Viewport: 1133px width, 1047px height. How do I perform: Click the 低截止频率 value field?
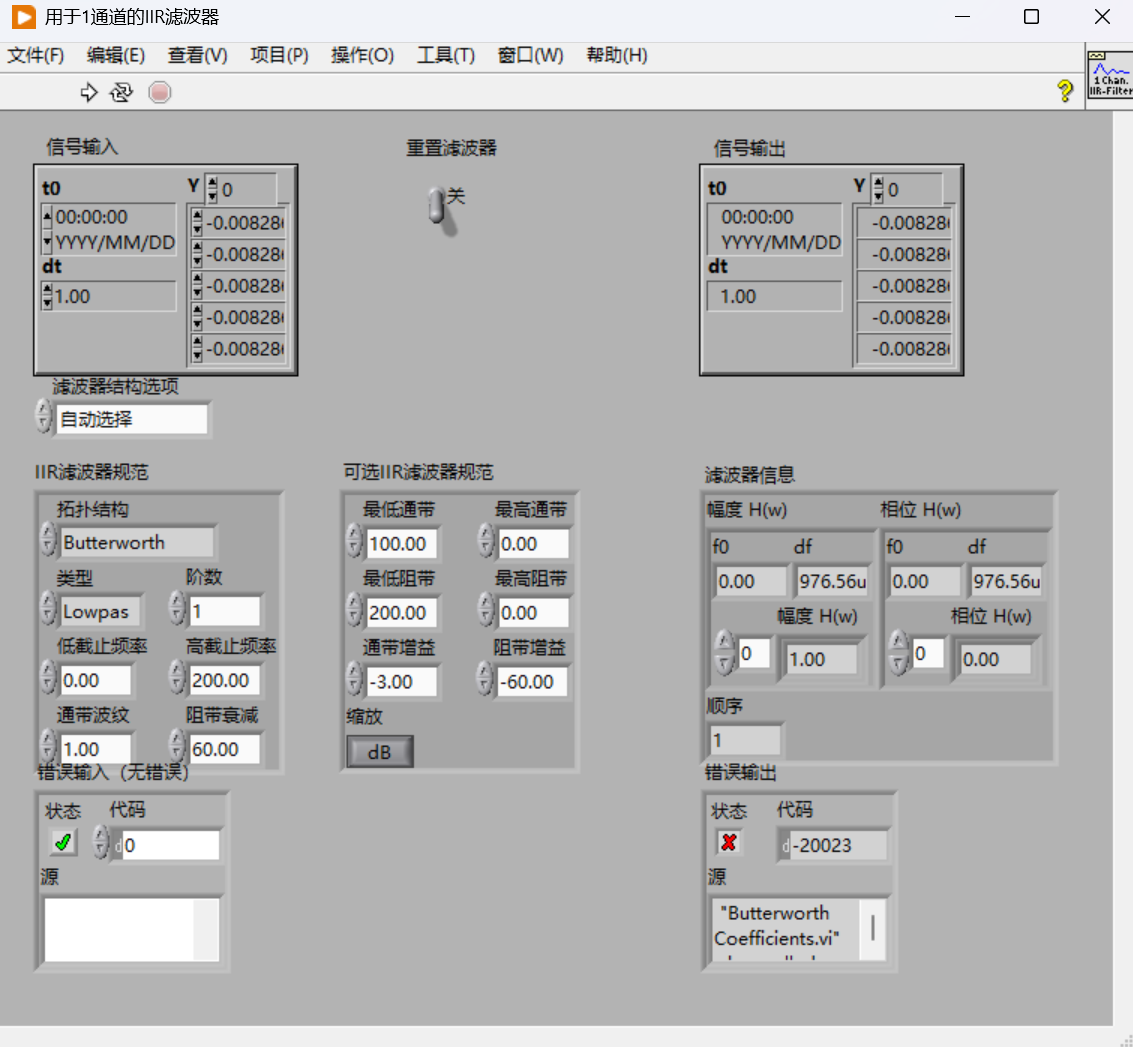[x=95, y=680]
